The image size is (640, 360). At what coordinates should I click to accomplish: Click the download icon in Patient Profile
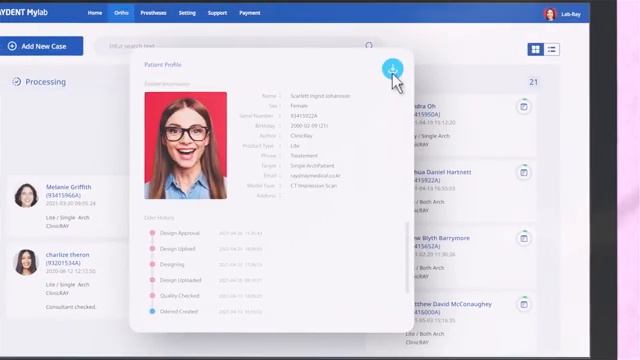(392, 69)
